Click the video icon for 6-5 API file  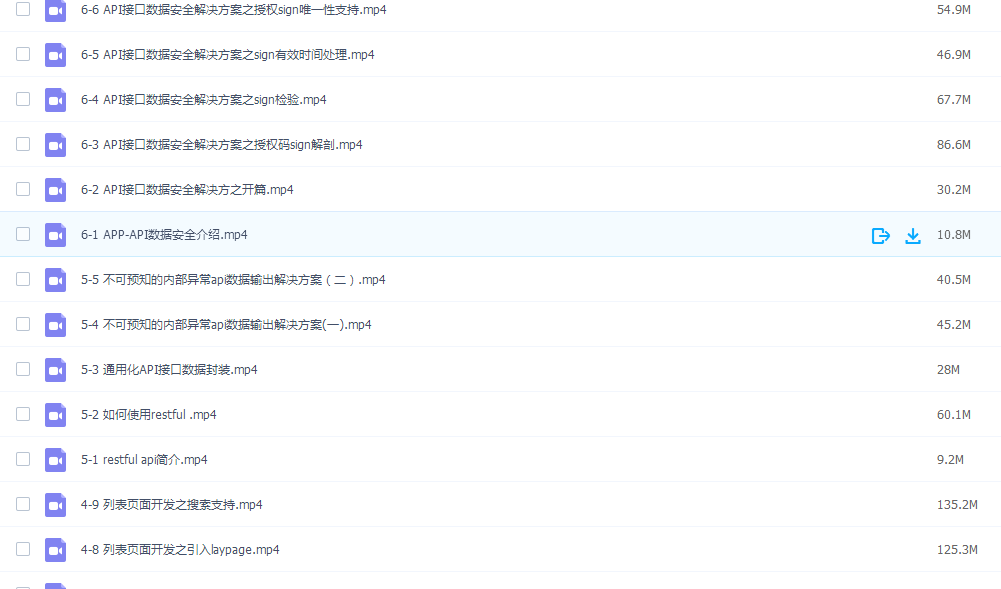point(56,55)
